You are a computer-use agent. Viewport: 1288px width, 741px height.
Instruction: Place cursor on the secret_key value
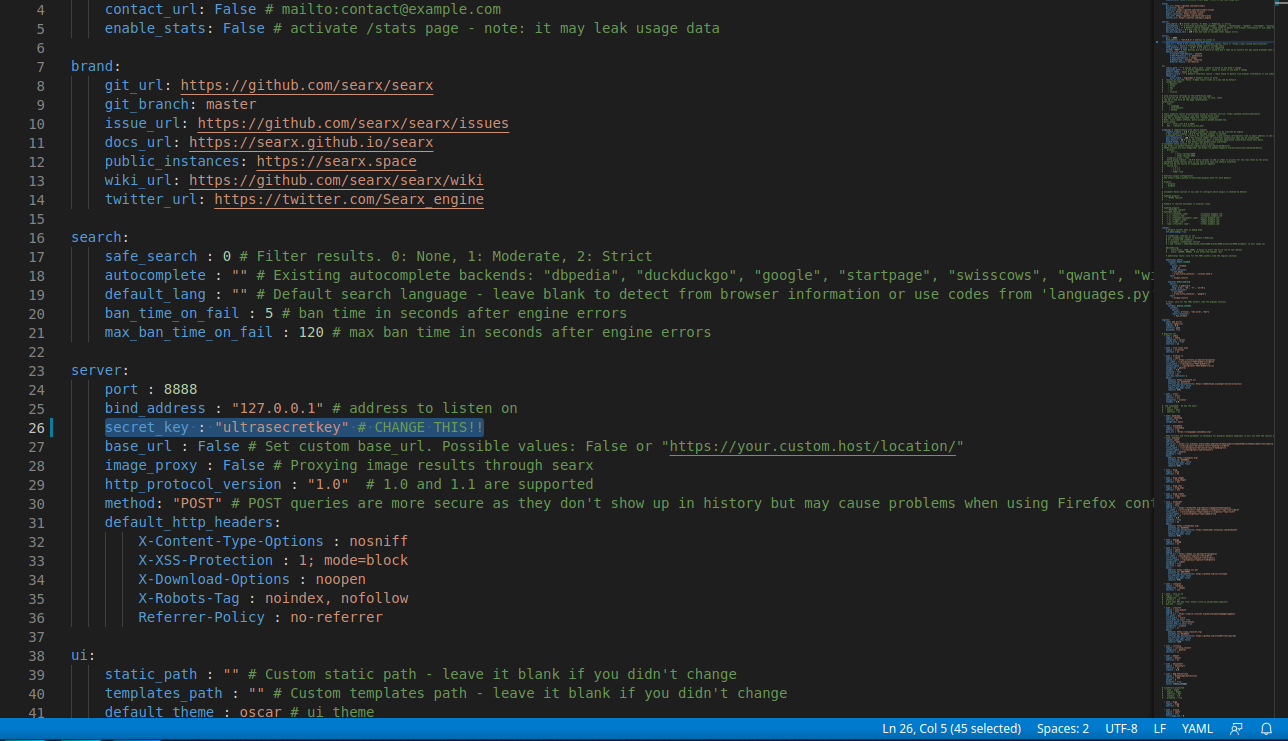click(x=281, y=428)
